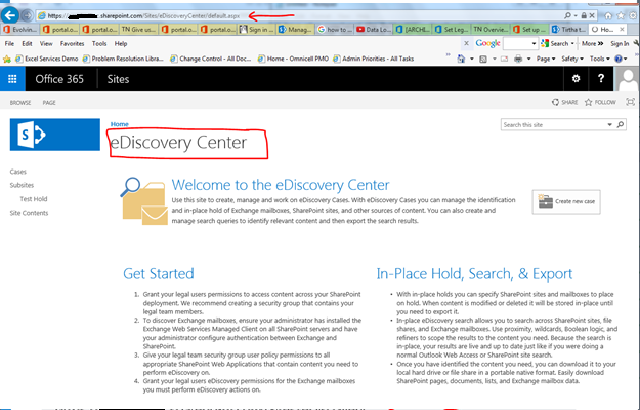Click the security lock icon in address bar

(584, 15)
